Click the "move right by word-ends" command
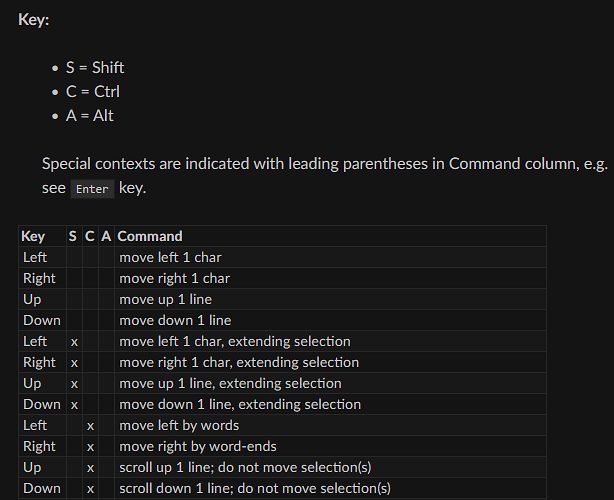This screenshot has height=500, width=614. pos(197,446)
